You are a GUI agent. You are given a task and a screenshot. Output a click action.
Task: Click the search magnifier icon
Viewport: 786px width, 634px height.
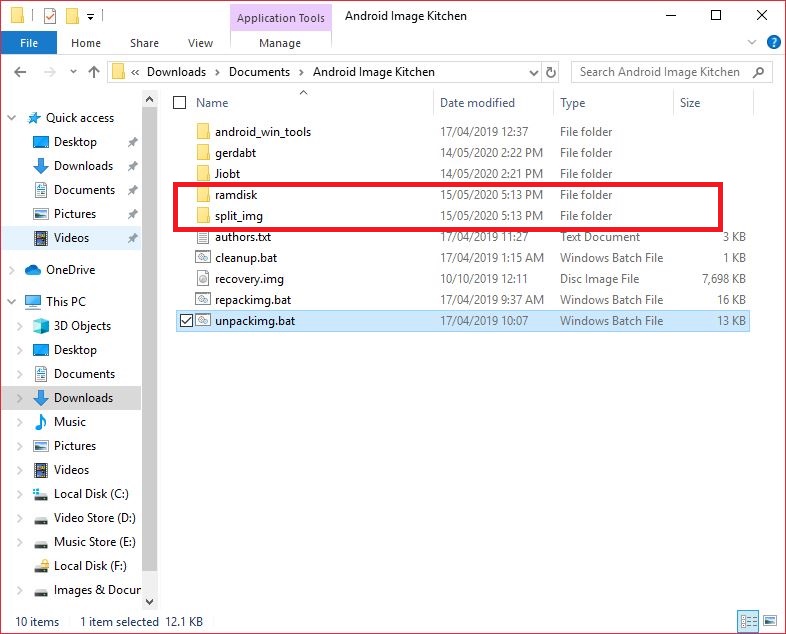point(758,72)
